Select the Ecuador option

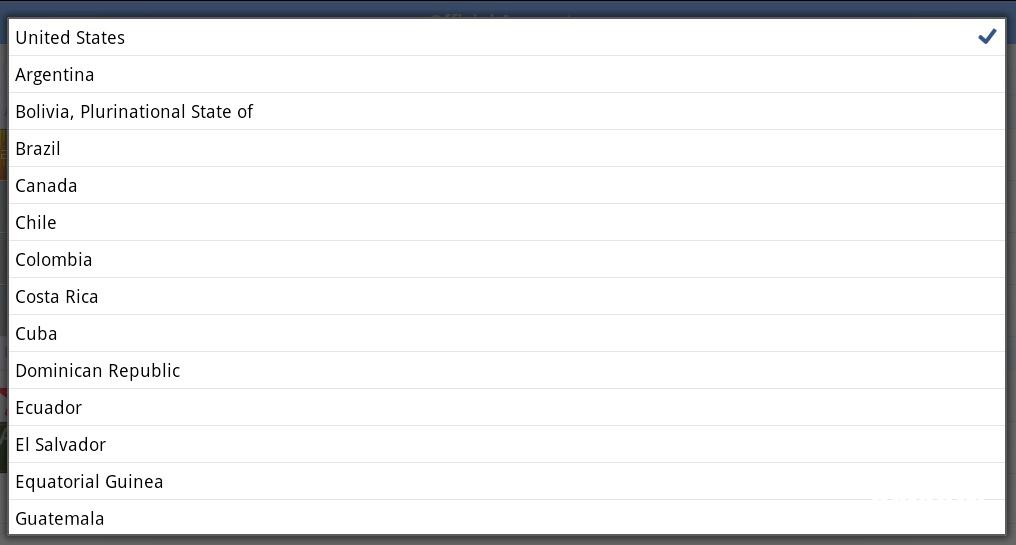[x=49, y=408]
